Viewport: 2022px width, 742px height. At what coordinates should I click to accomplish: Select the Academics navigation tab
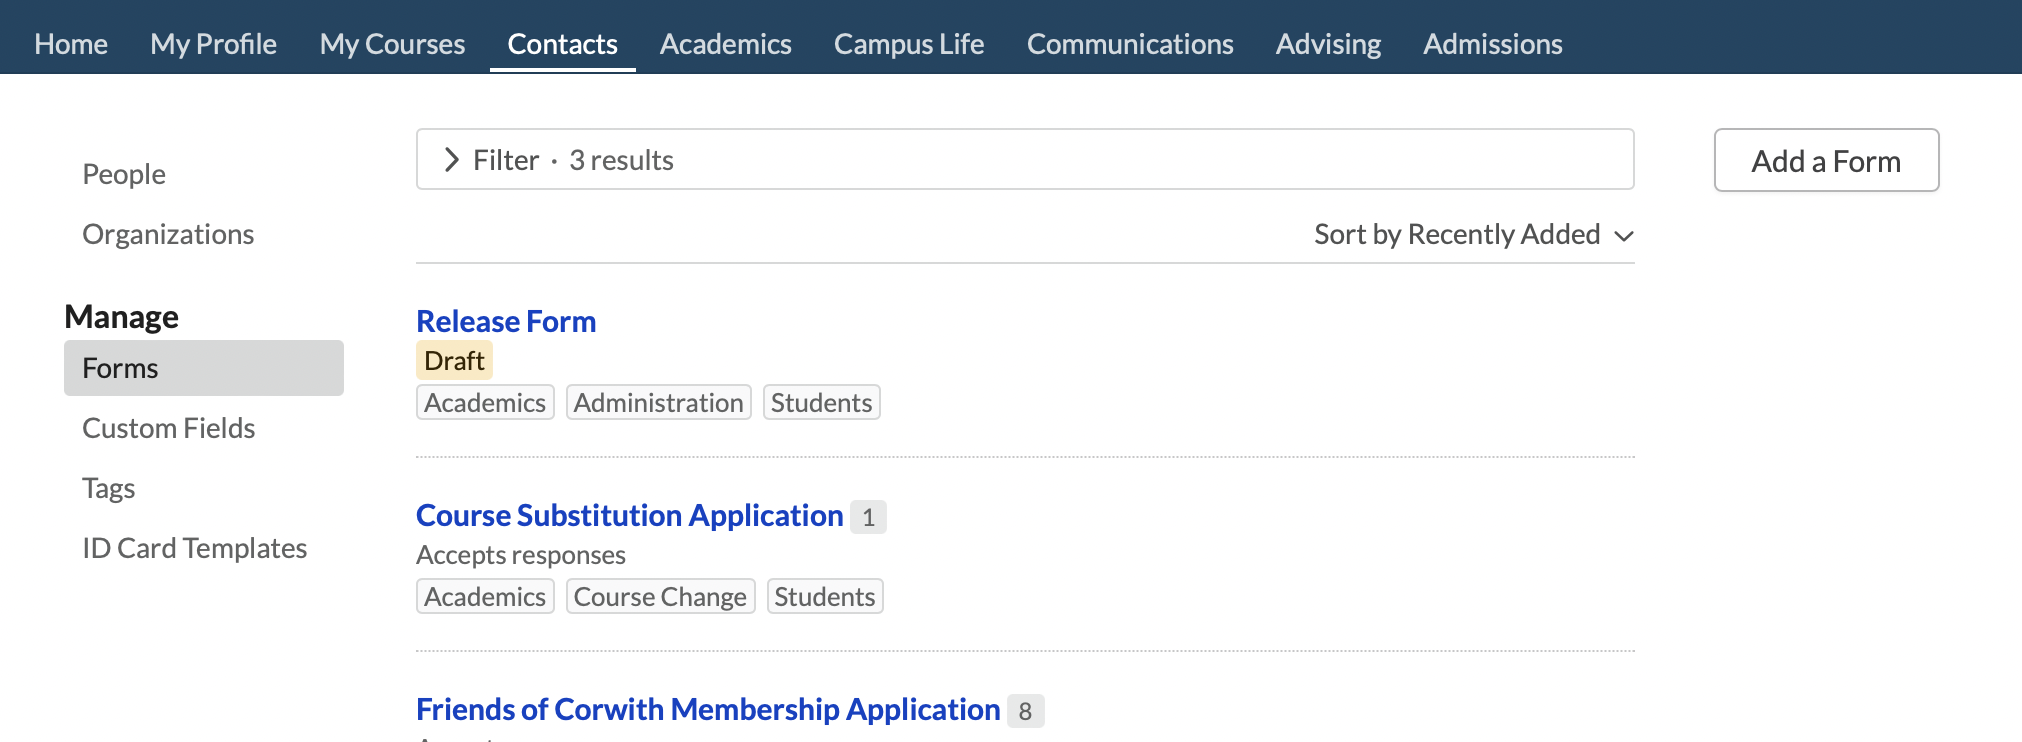[x=725, y=44]
